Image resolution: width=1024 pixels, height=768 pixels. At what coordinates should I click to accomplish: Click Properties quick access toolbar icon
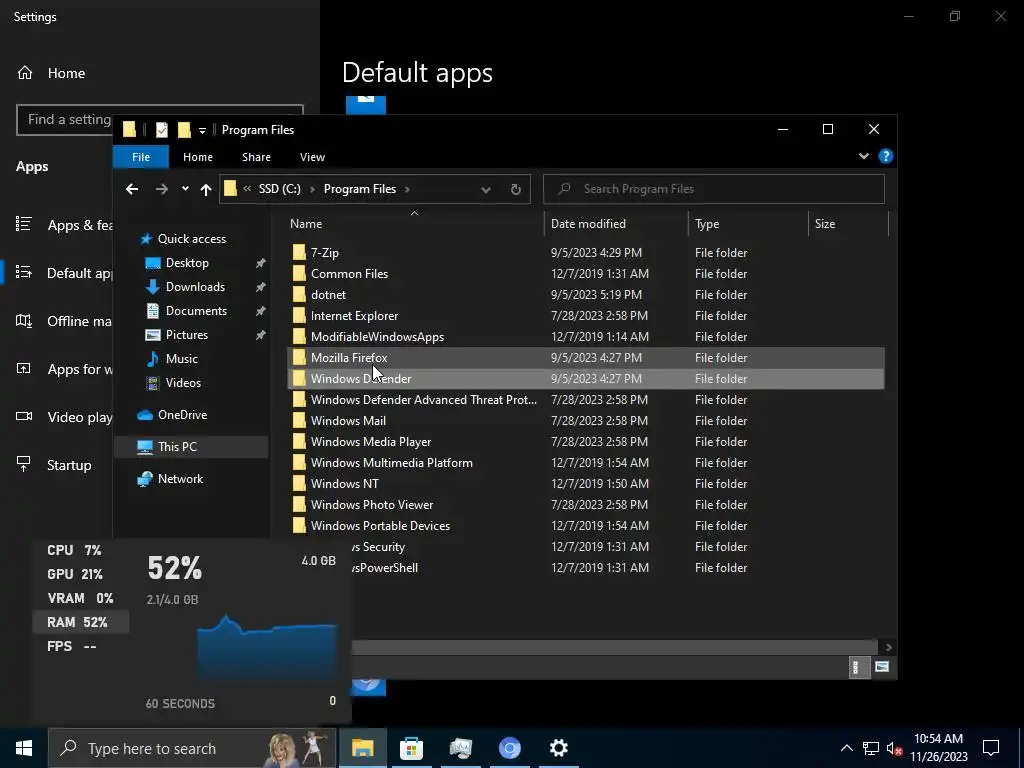pos(161,130)
